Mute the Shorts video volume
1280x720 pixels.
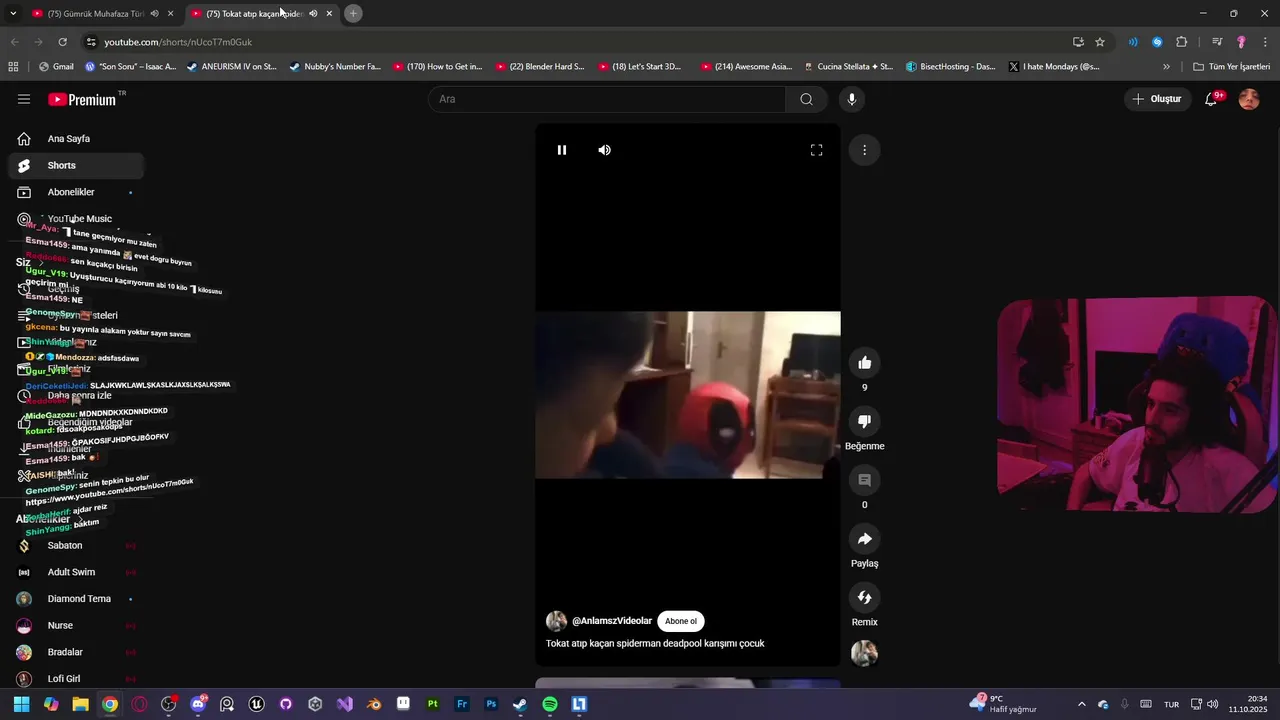click(x=604, y=150)
